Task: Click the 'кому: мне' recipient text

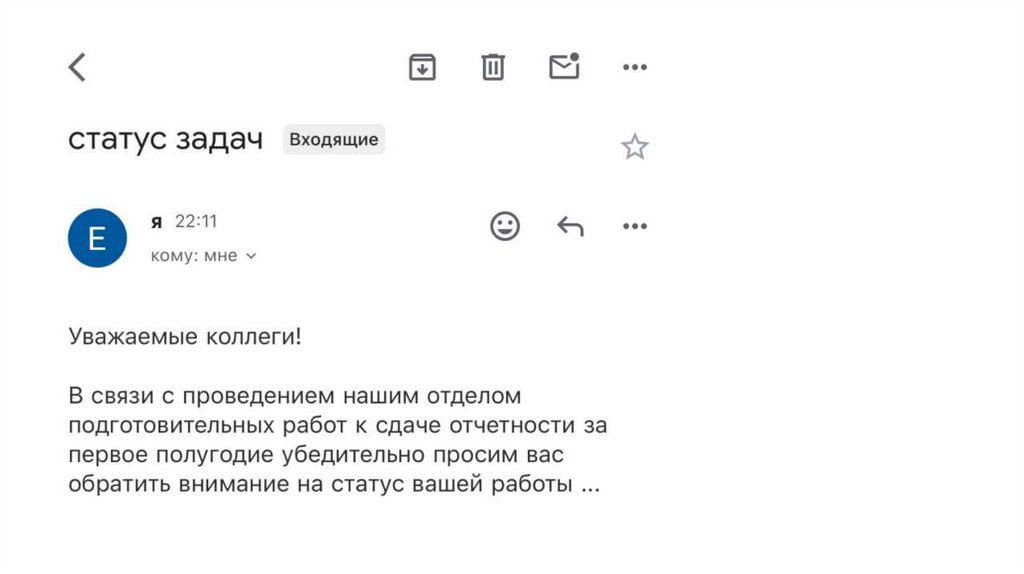Action: point(194,256)
